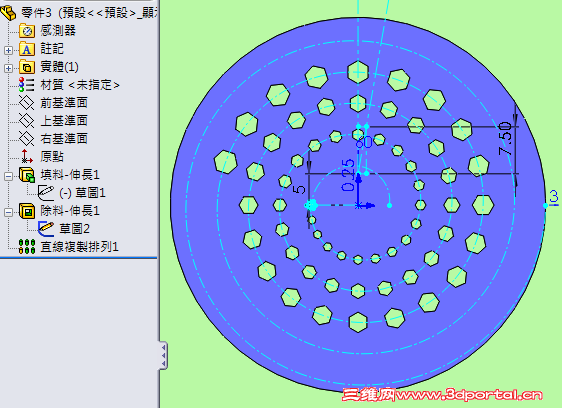Select the 右基準面 plane icon
Image resolution: width=562 pixels, height=408 pixels.
pyautogui.click(x=27, y=138)
